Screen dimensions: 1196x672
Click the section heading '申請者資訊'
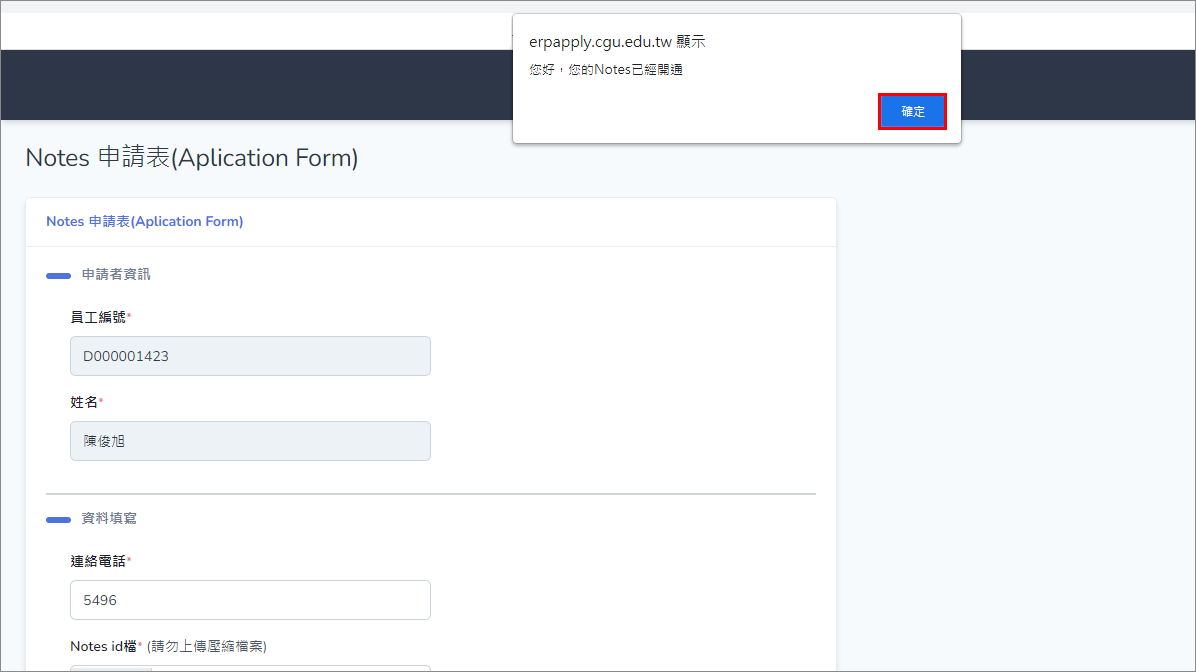point(116,275)
